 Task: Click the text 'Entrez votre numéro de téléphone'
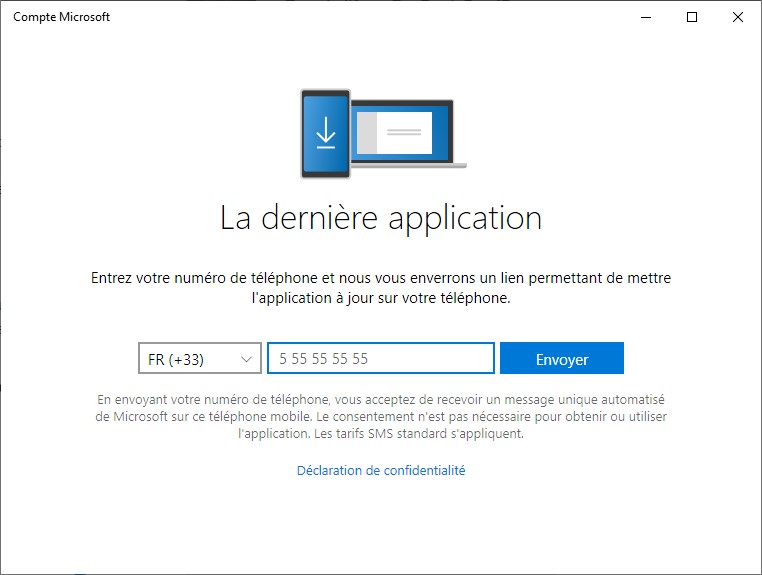click(204, 278)
